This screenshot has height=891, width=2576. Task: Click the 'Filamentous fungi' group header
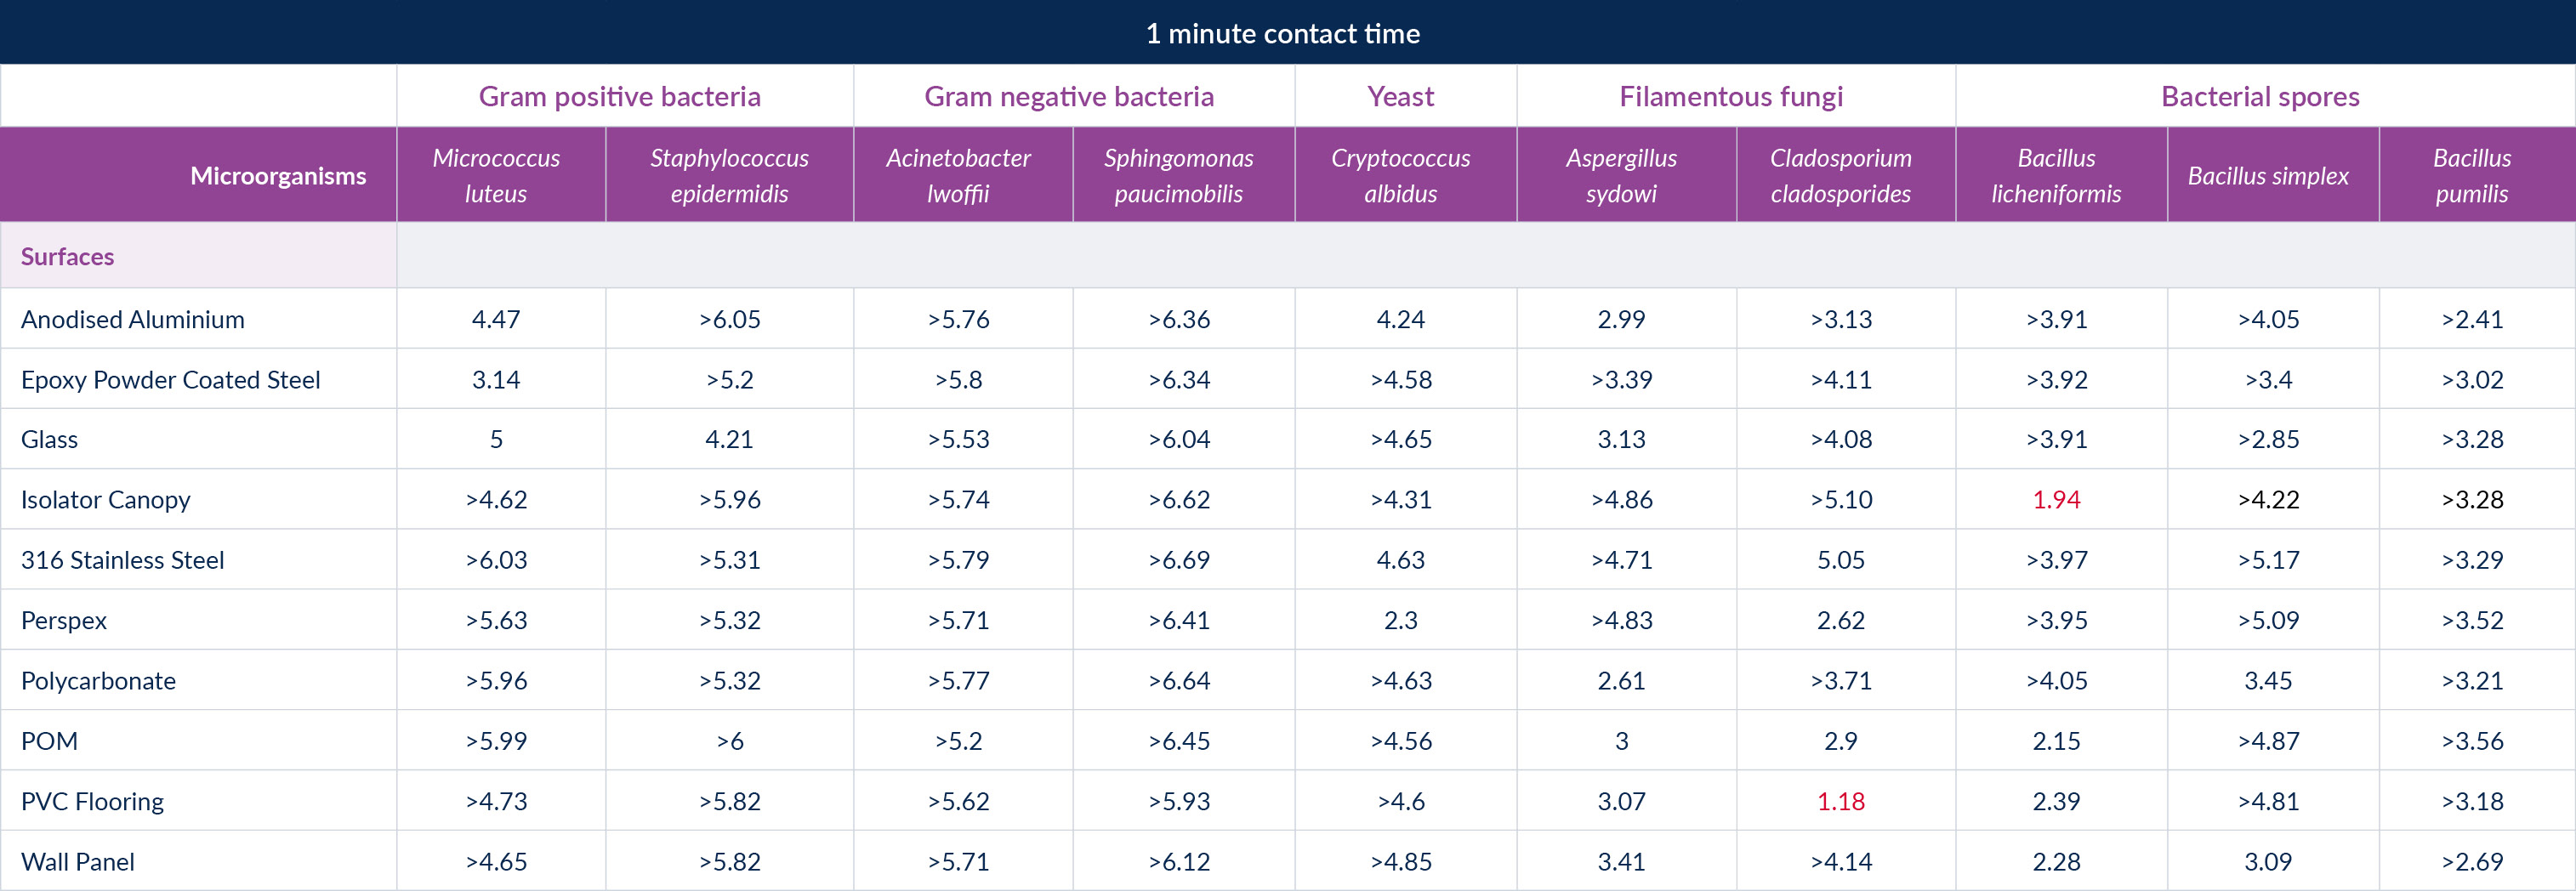(1730, 97)
